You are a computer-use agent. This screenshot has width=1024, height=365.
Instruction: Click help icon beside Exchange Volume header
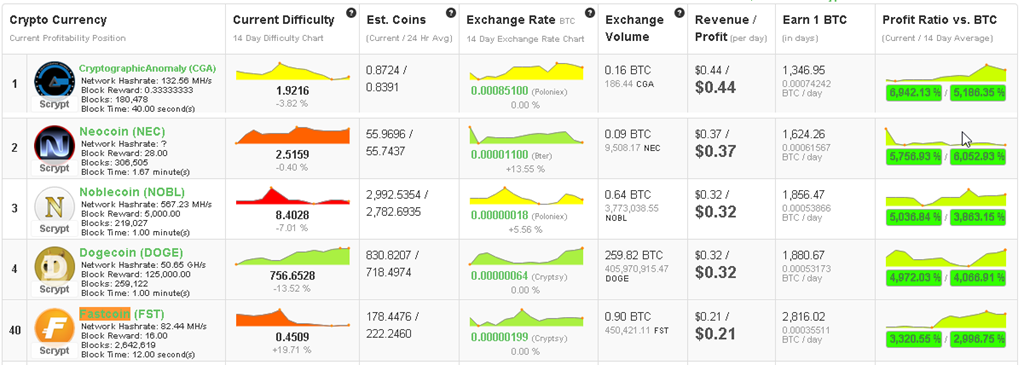679,13
